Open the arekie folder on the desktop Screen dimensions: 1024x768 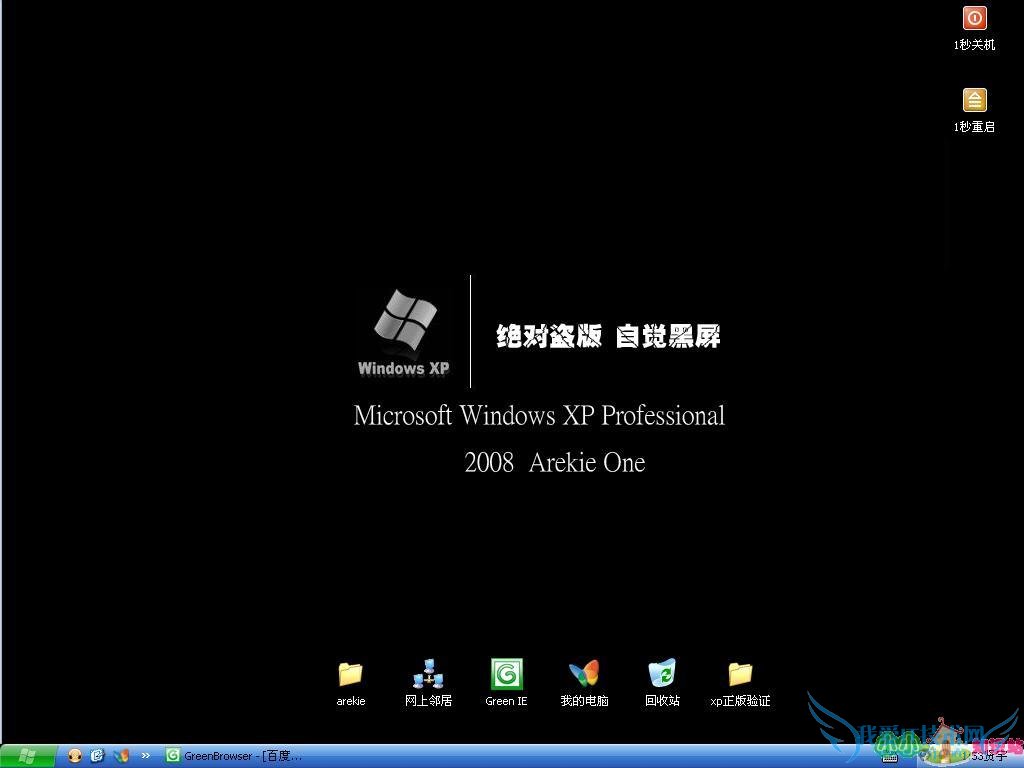[350, 674]
